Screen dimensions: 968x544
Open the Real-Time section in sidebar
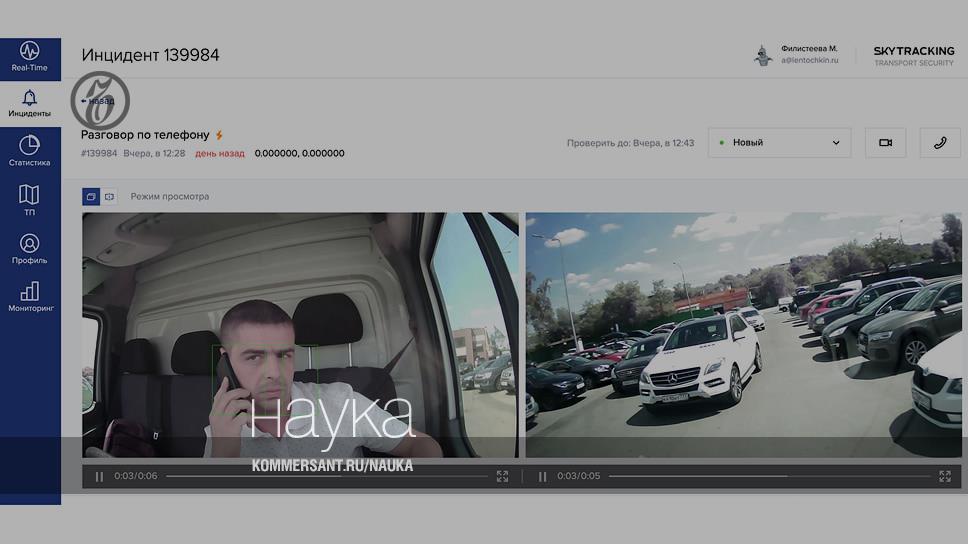click(x=30, y=57)
